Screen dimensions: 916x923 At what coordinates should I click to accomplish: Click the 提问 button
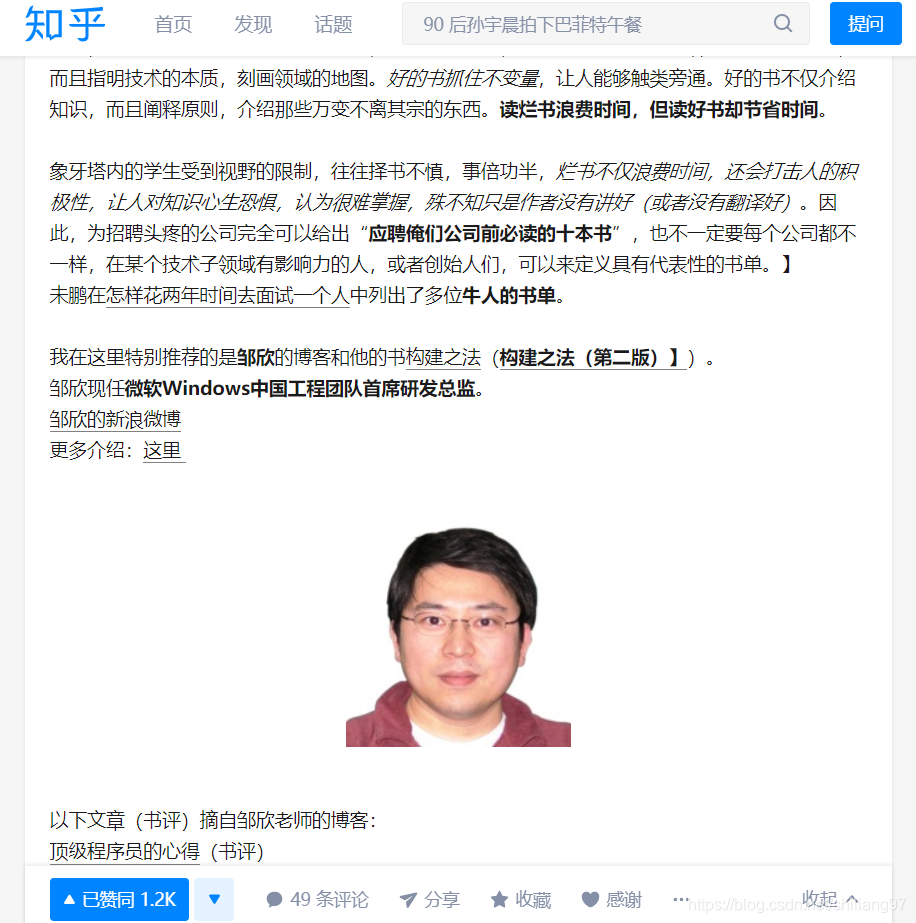865,24
